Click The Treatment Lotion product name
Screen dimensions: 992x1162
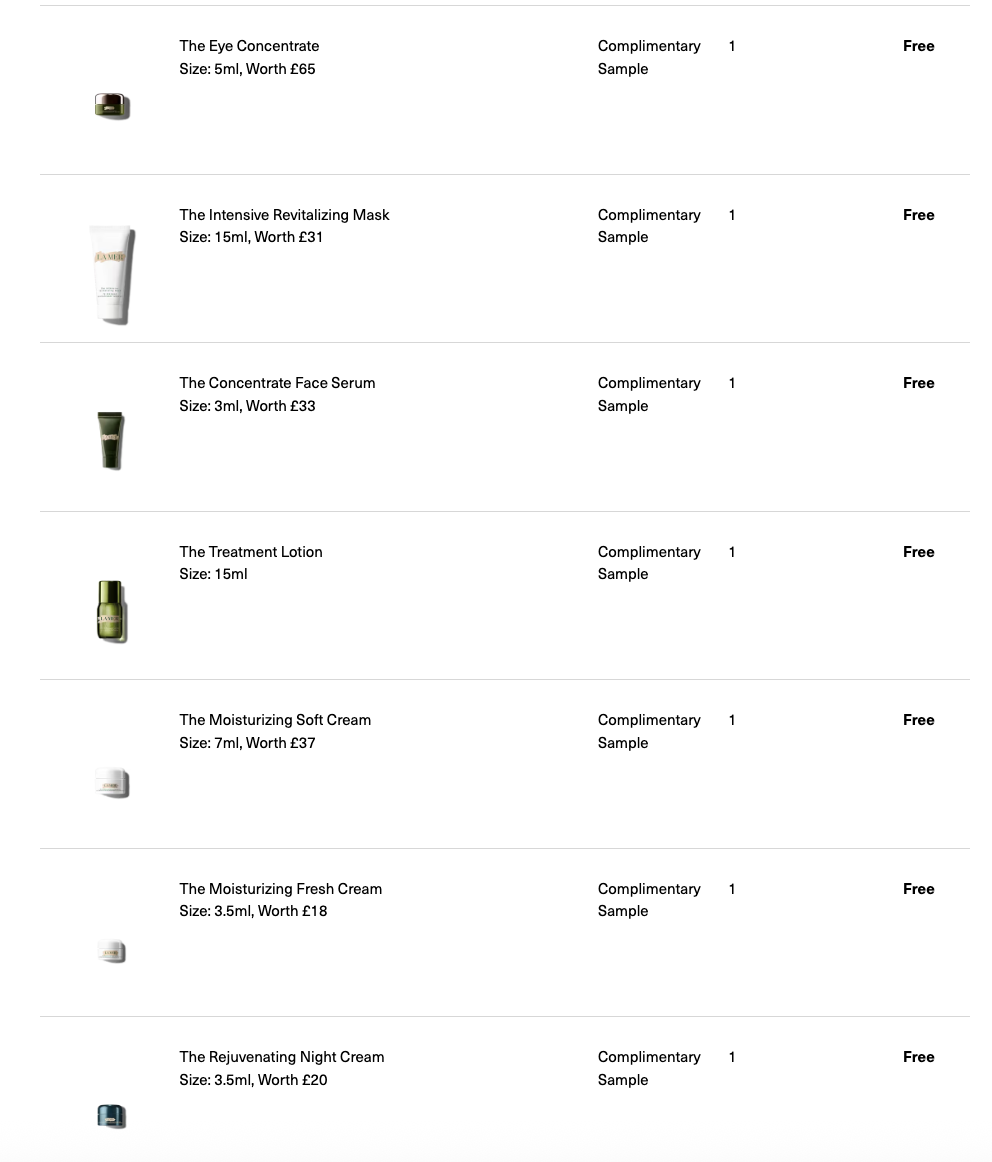point(251,552)
